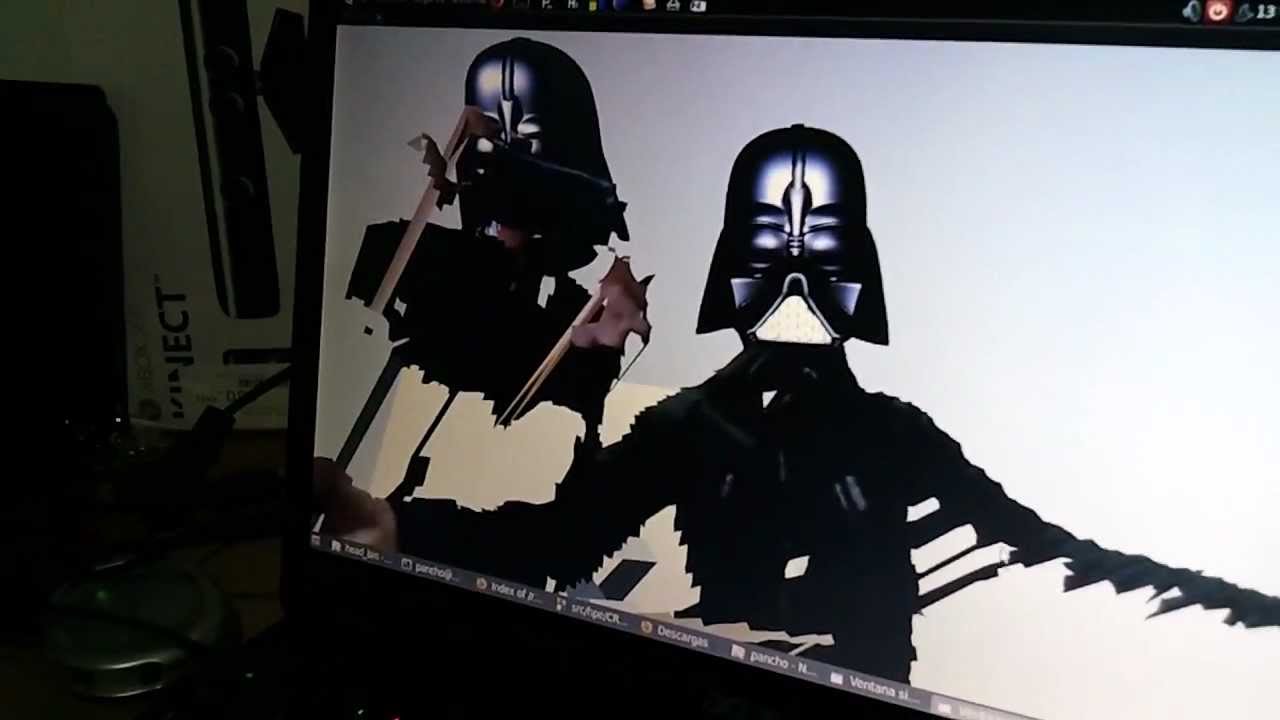
Task: Switch to the 'pancho - N…' file manager entry
Action: 772,660
